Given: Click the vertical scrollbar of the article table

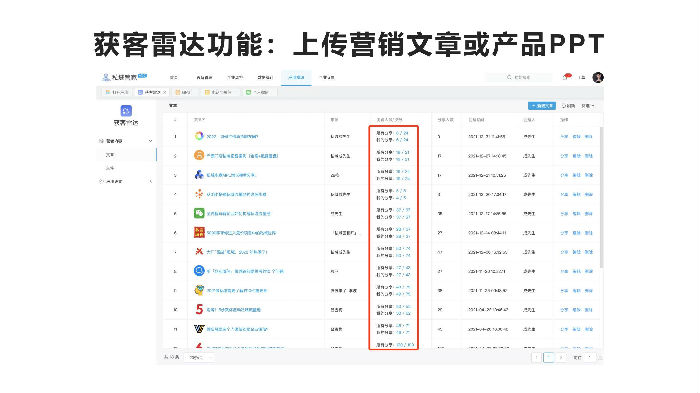Looking at the screenshot, I should [601, 197].
